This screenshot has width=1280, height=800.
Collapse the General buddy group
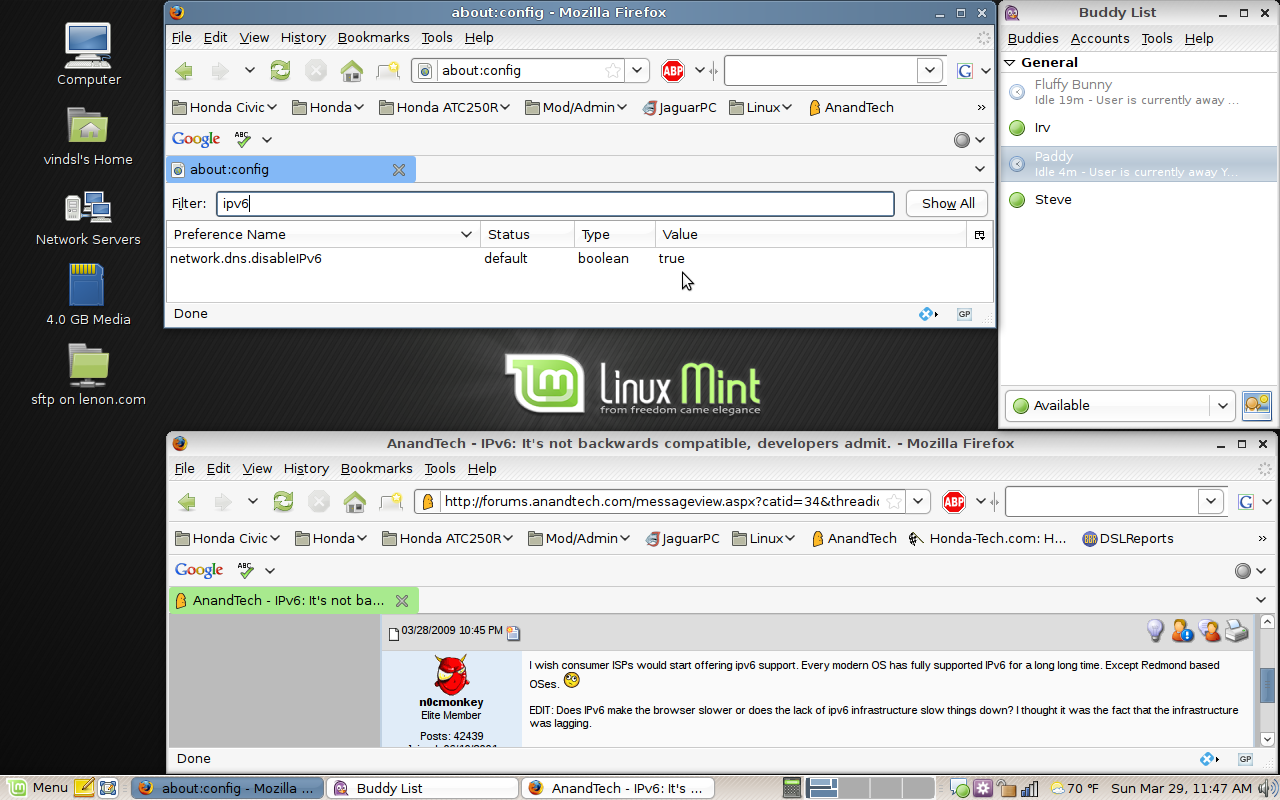coord(1010,62)
